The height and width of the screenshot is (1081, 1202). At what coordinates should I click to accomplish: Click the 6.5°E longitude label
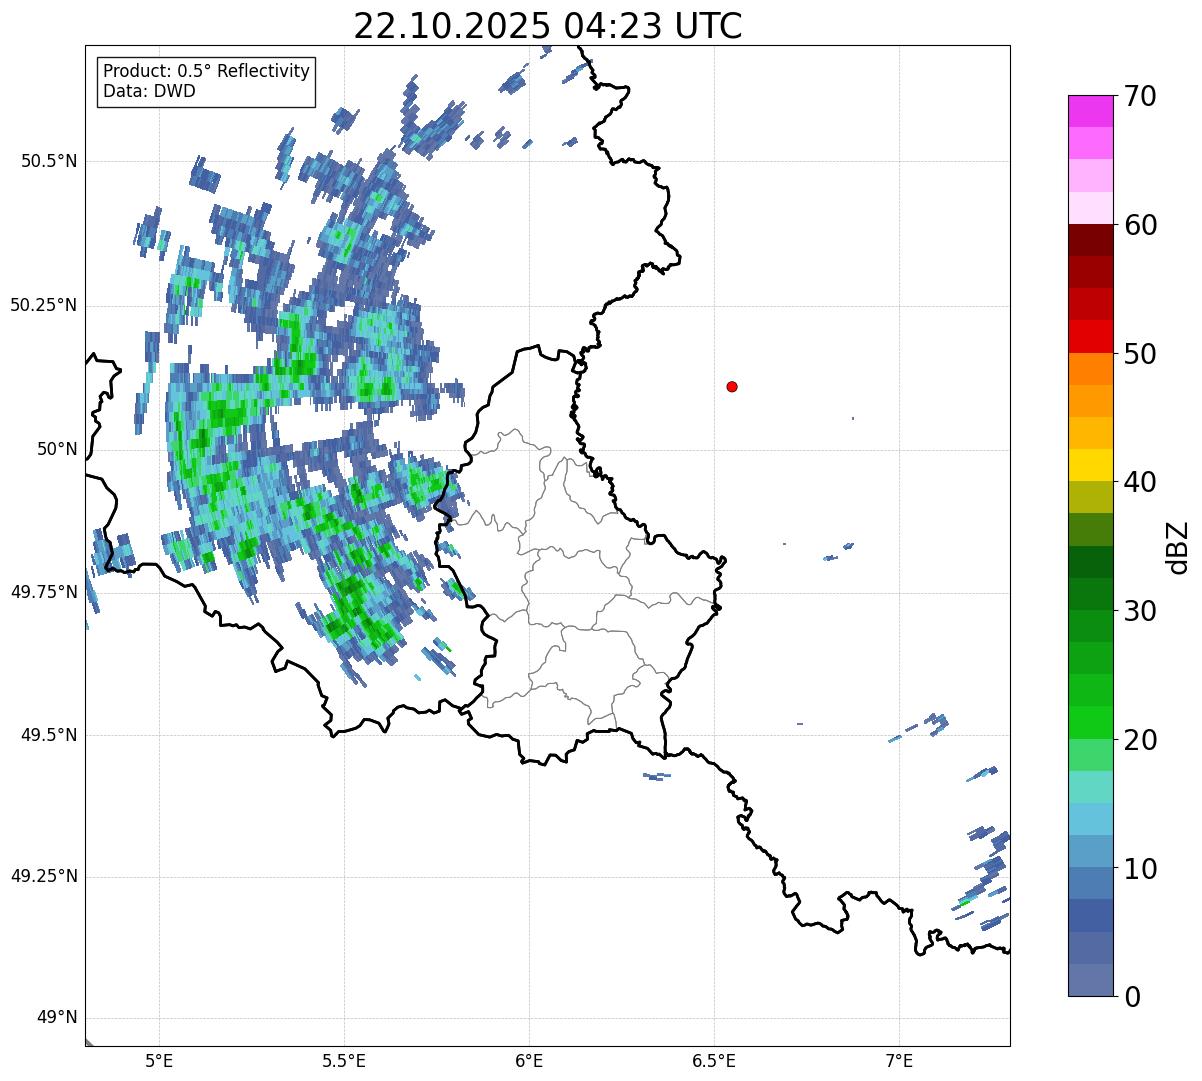[x=714, y=1060]
